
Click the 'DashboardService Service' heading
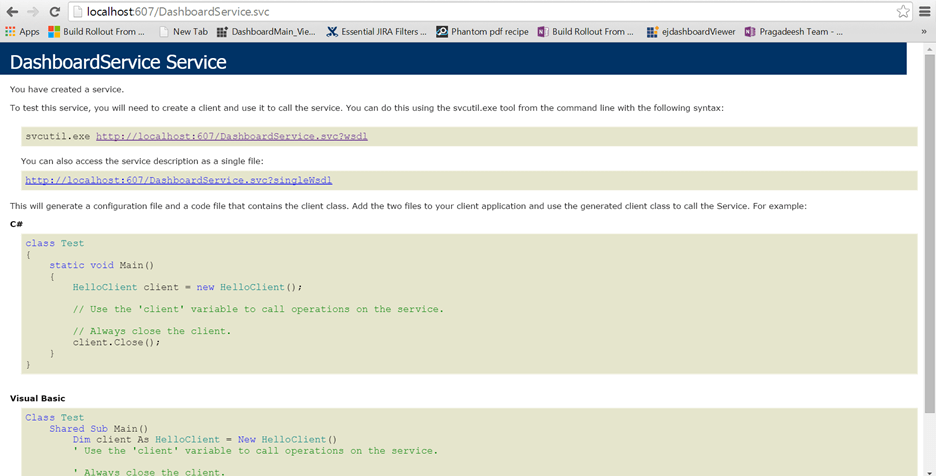click(118, 62)
